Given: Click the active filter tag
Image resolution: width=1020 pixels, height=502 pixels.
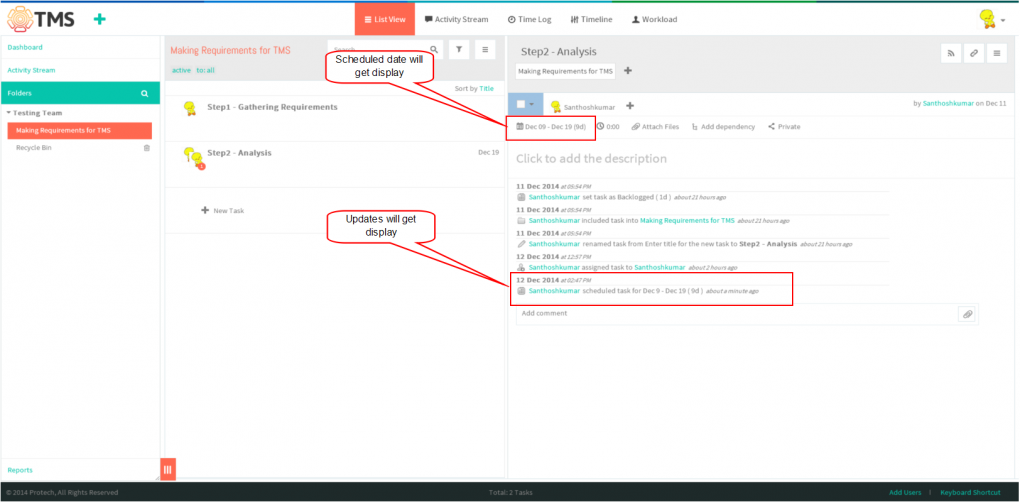Looking at the screenshot, I should [181, 70].
